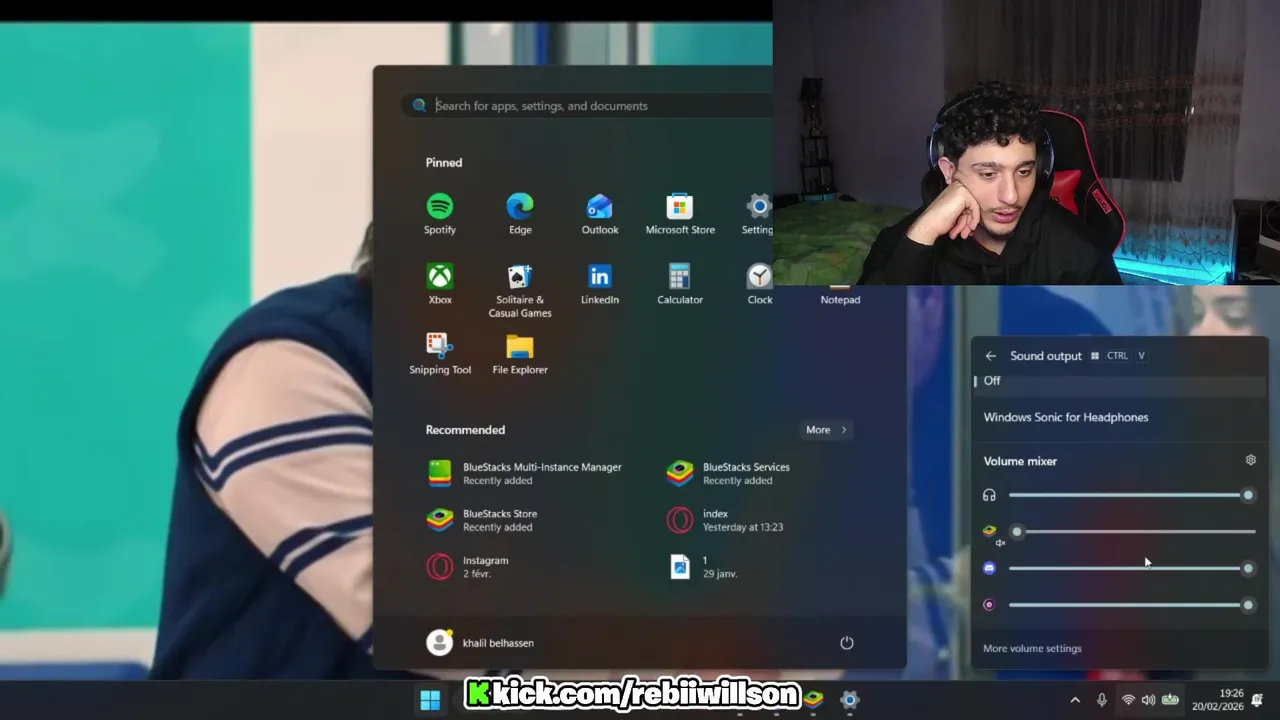Open the Spotify pinned app
Viewport: 1280px width, 720px height.
440,214
